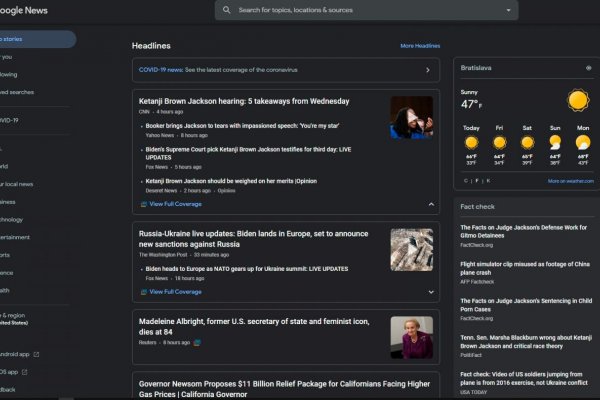Screen dimensions: 600x400
Task: Click full coverage icon under Russia-Ukraine story
Action: (x=143, y=292)
